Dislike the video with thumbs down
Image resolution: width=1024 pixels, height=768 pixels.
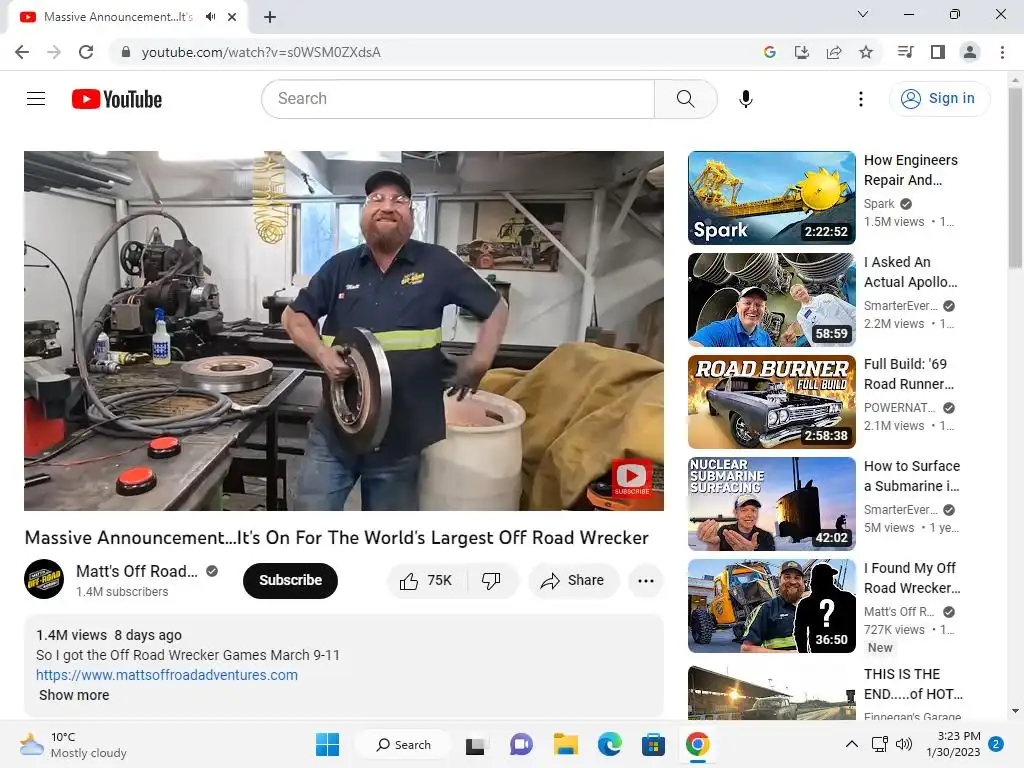[491, 581]
